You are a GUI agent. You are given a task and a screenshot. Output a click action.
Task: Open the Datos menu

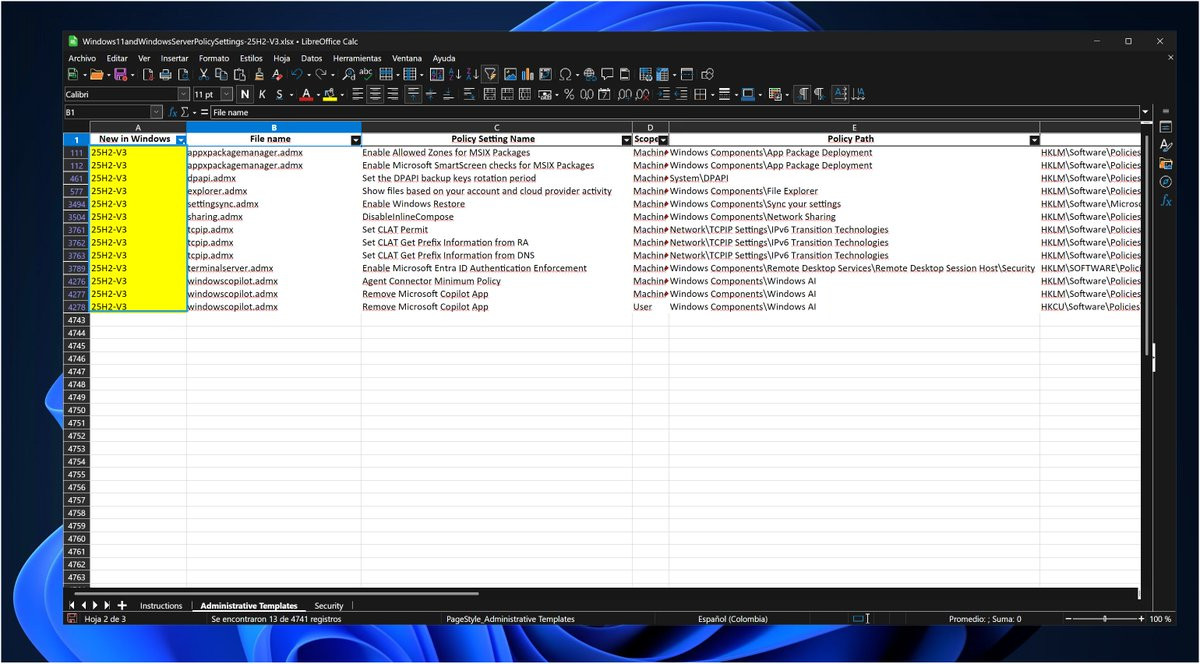click(x=312, y=58)
